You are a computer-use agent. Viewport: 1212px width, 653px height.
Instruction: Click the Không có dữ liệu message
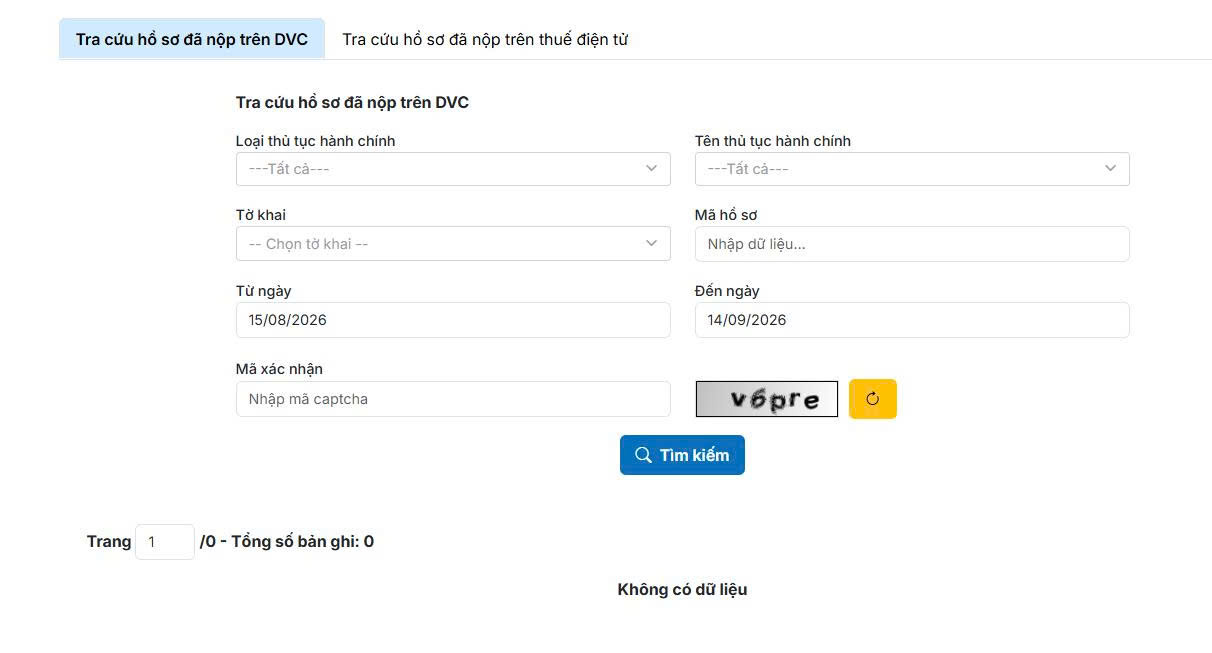682,590
